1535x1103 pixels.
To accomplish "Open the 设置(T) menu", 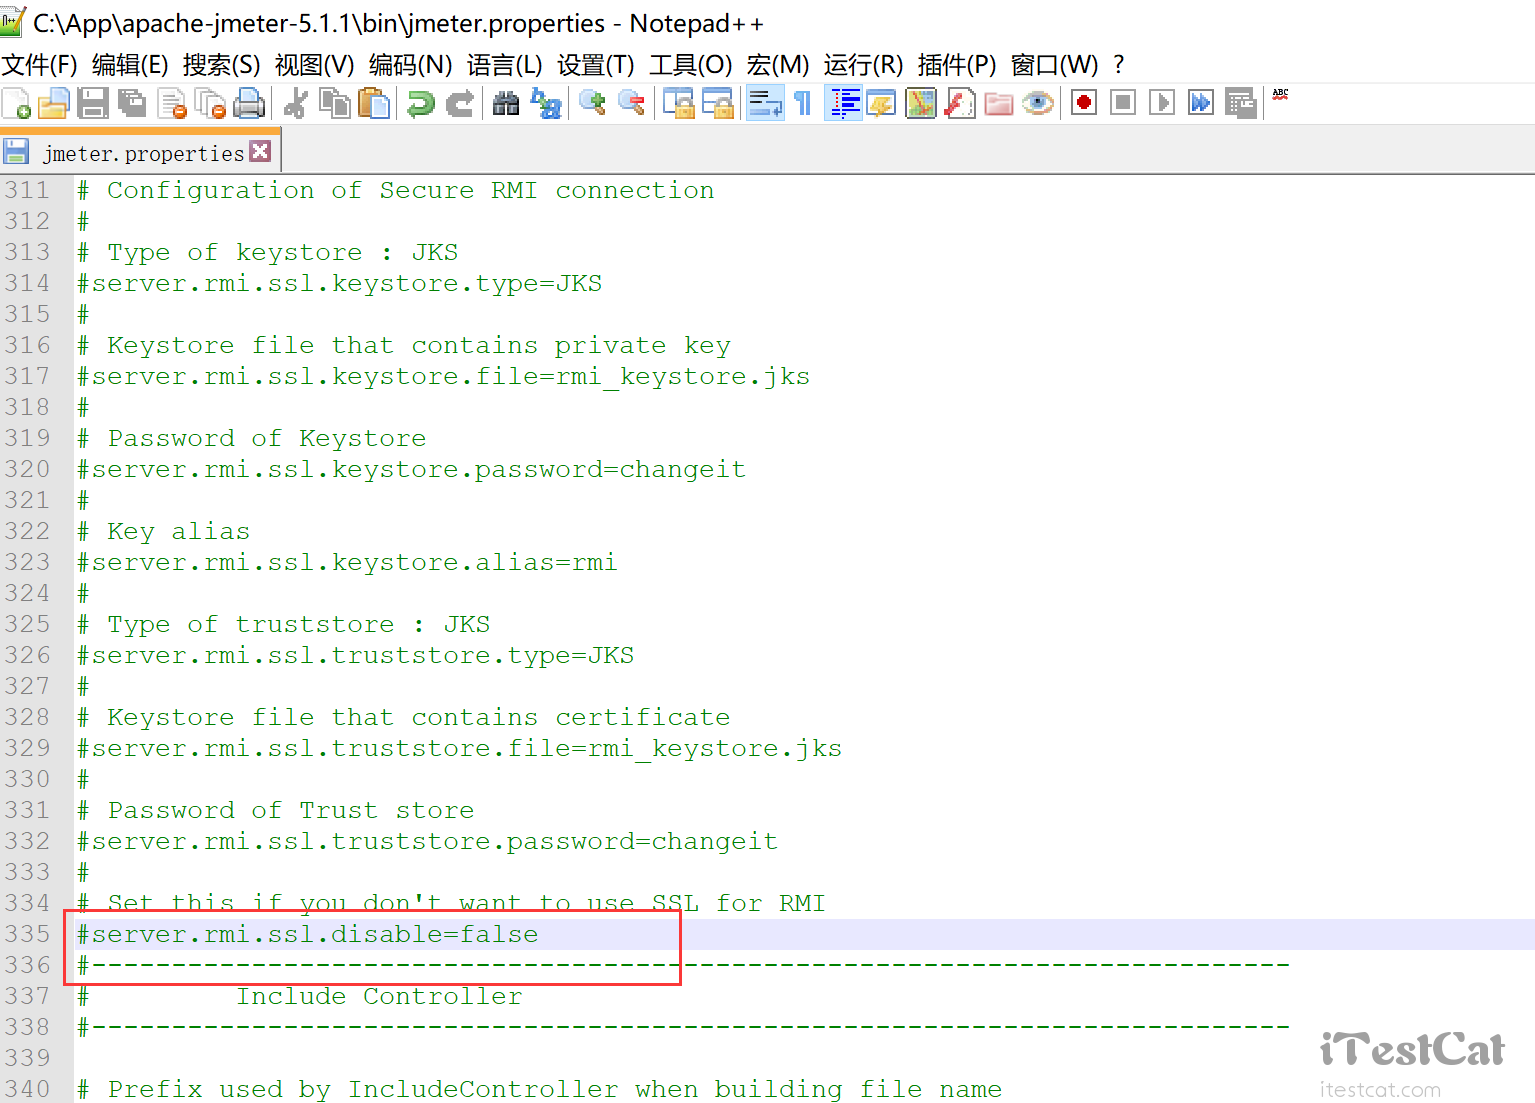I will point(596,65).
